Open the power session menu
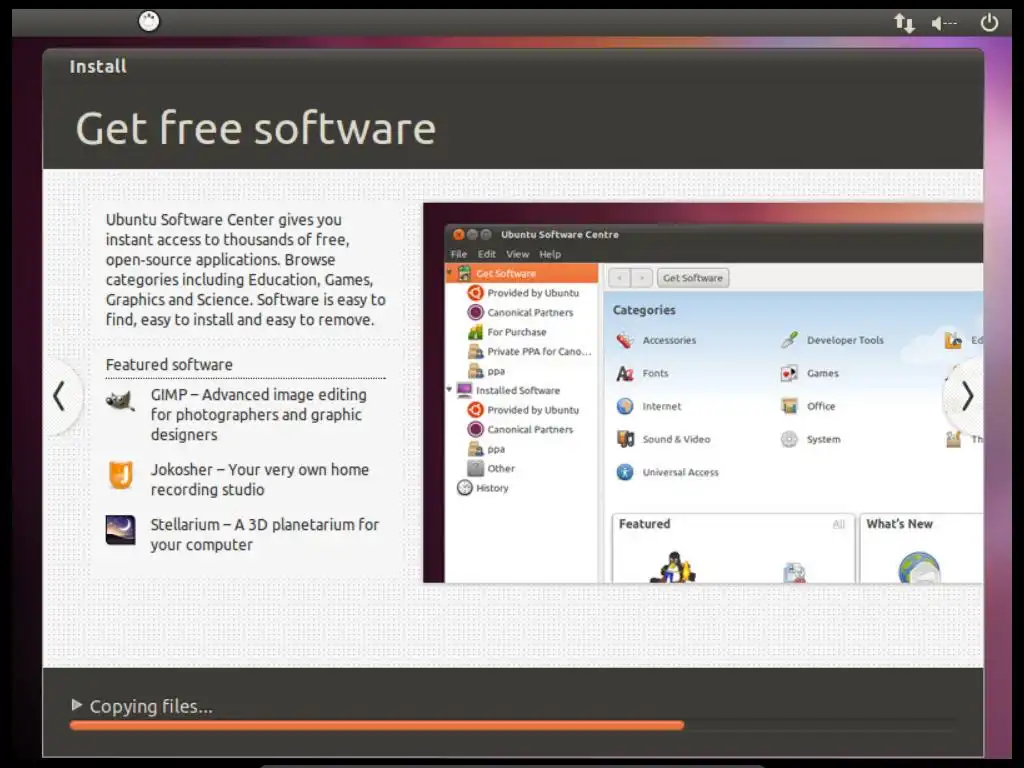The height and width of the screenshot is (768, 1024). [x=989, y=22]
